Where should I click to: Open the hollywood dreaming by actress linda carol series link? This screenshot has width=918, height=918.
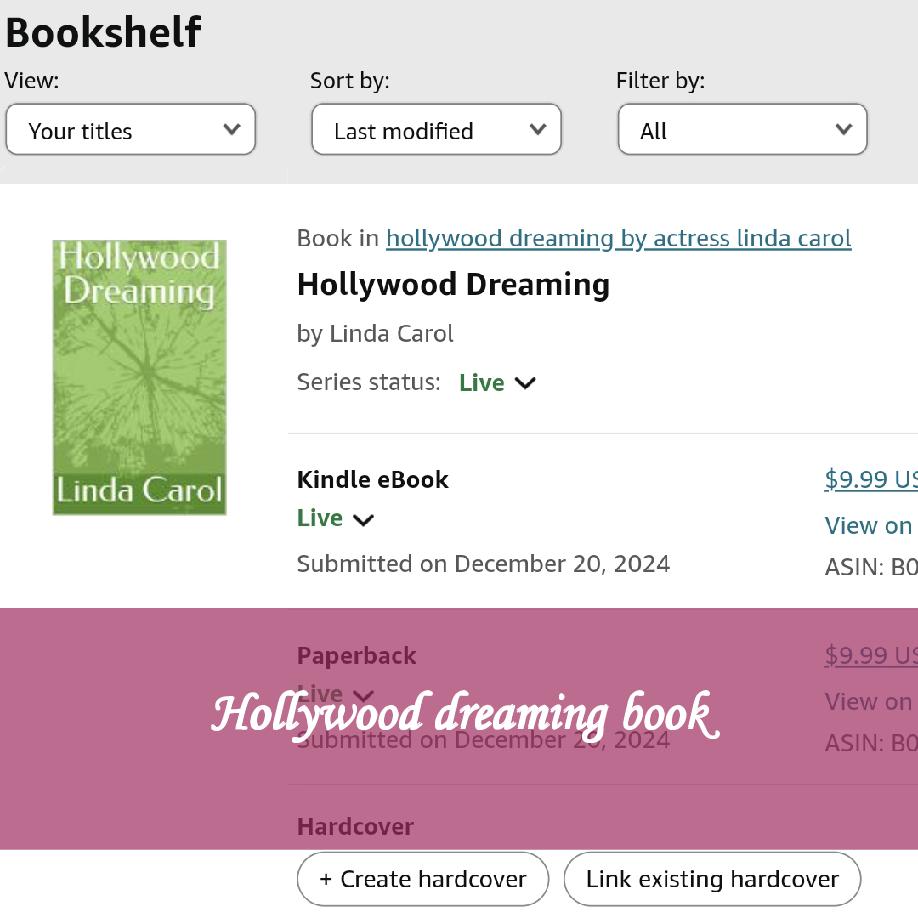pyautogui.click(x=618, y=238)
